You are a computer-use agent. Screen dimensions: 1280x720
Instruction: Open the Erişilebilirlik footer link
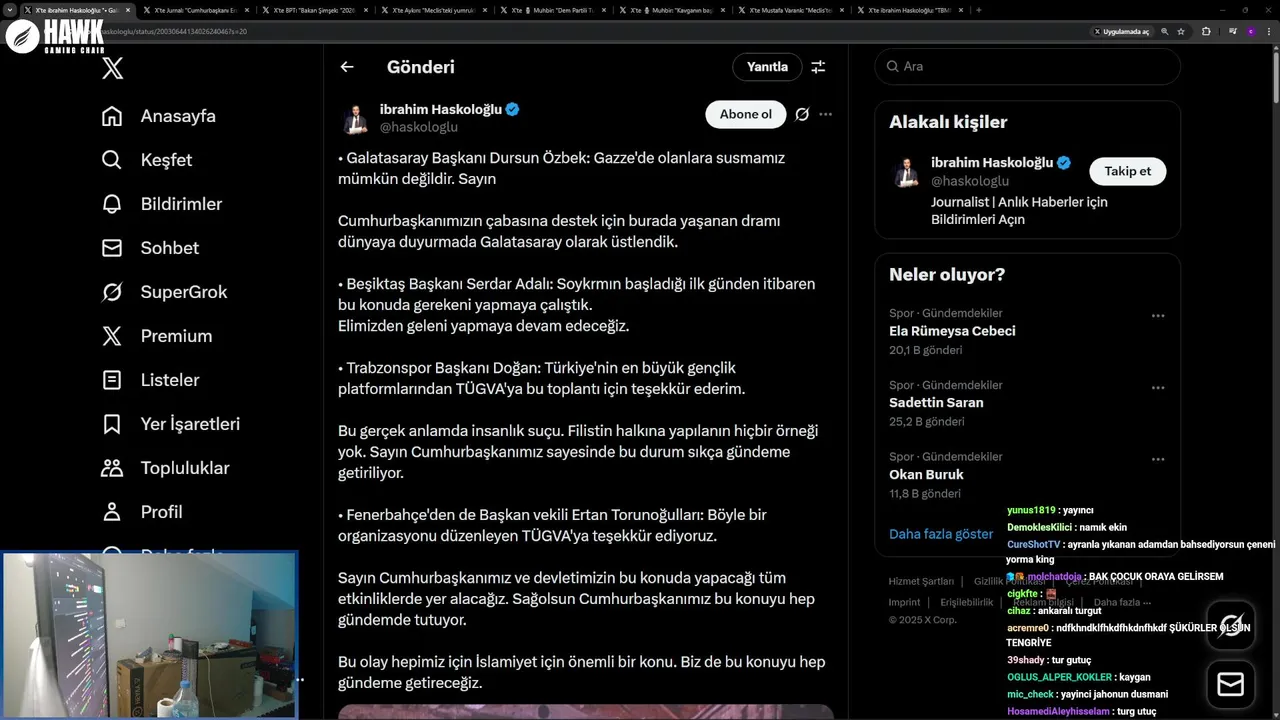pyautogui.click(x=967, y=602)
